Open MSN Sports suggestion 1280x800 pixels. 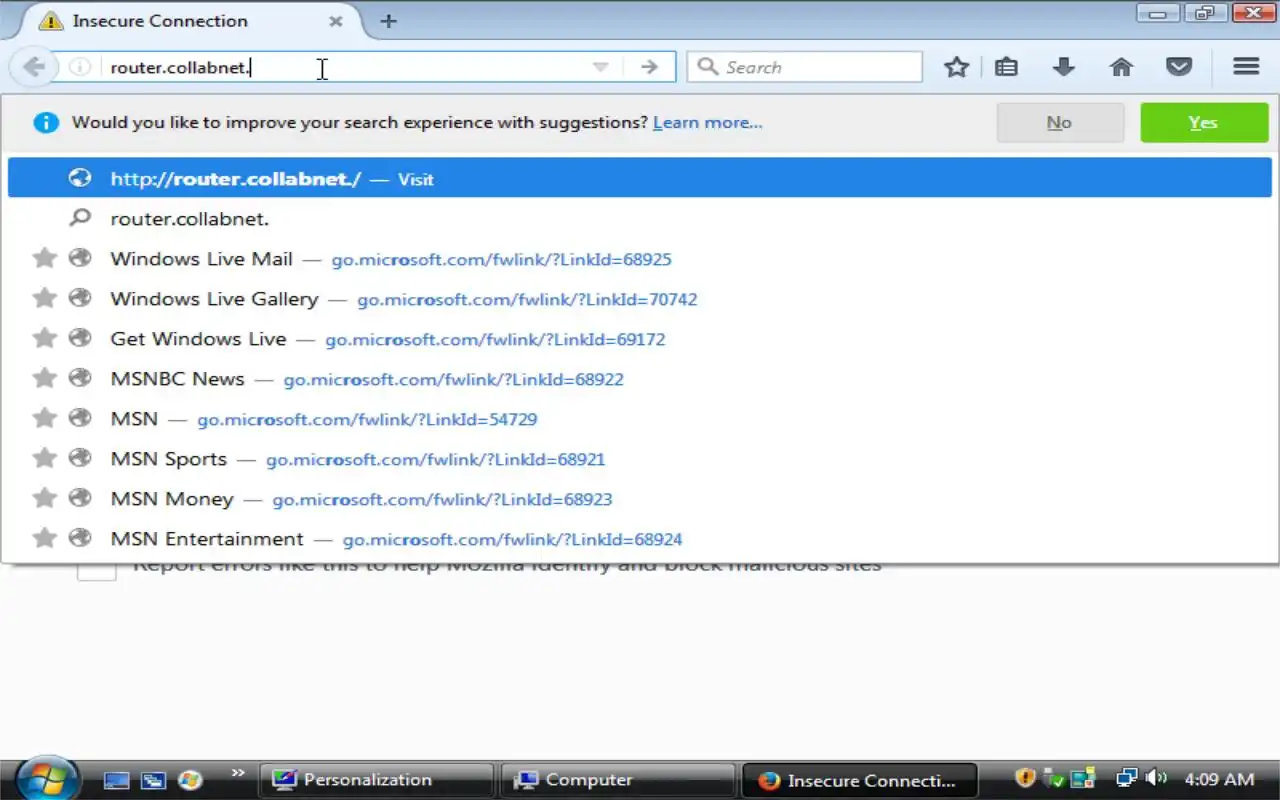640,459
